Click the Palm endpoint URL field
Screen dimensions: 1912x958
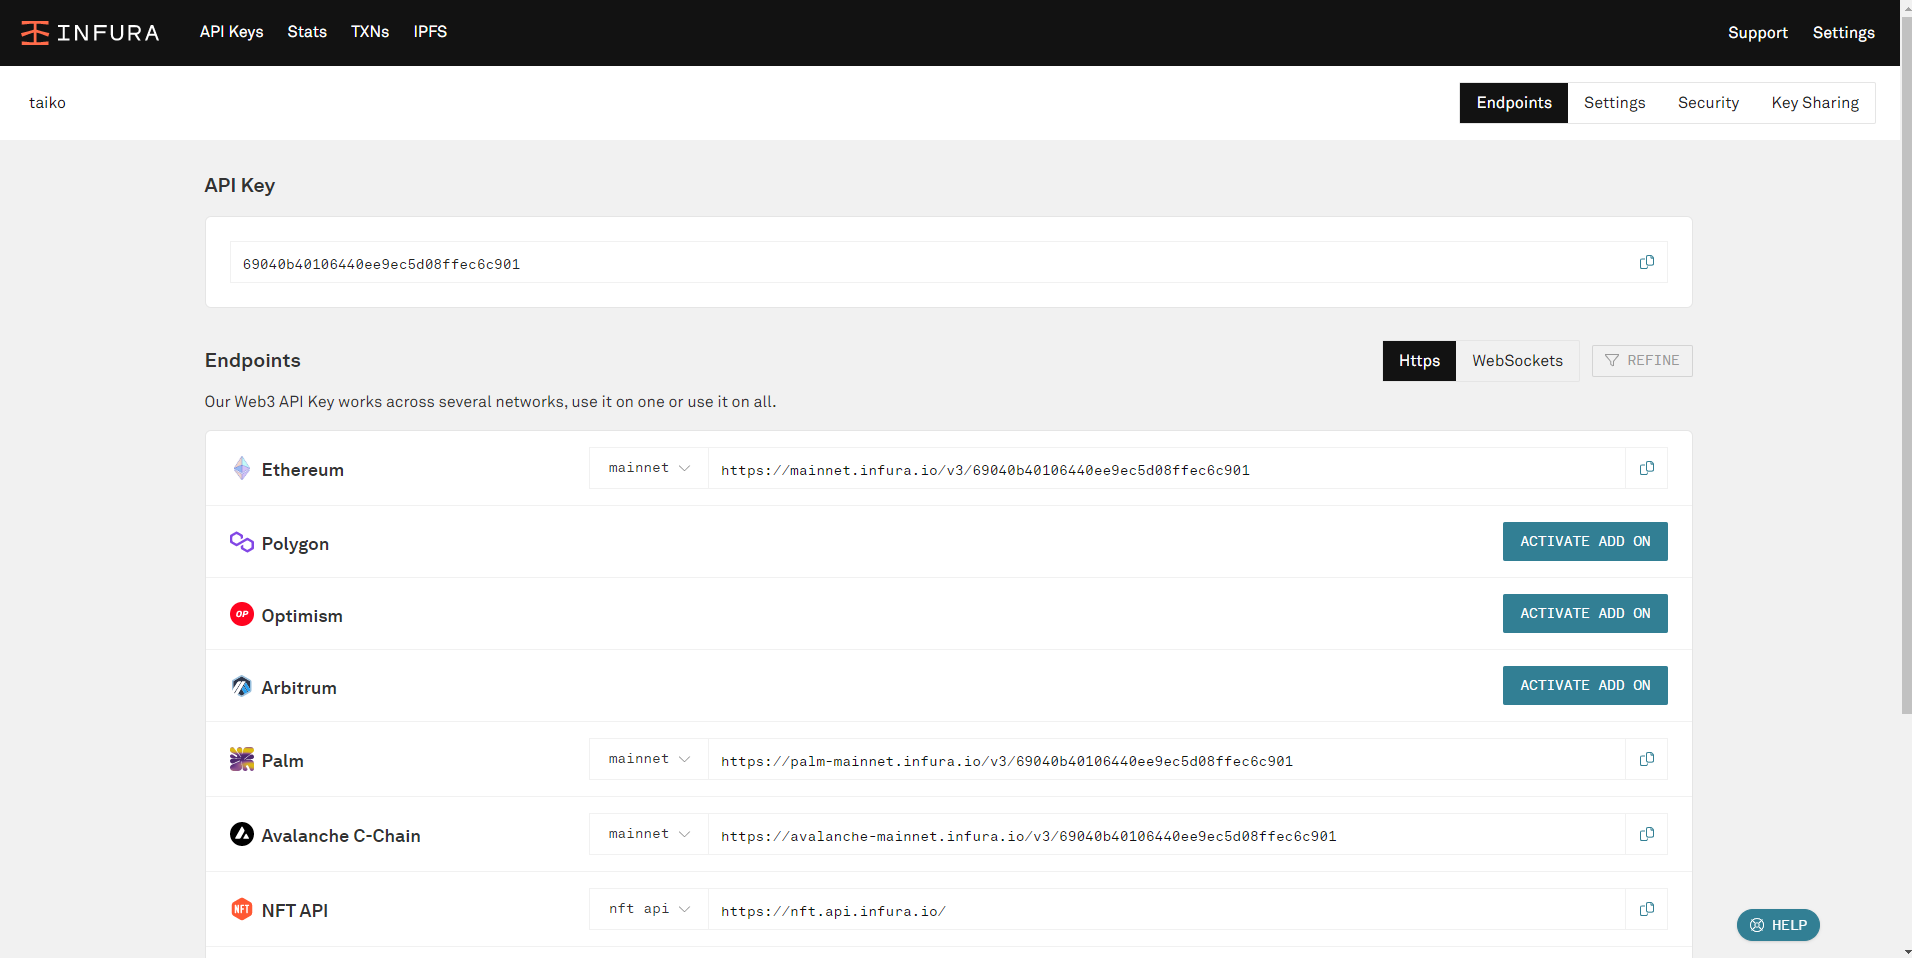(x=1167, y=759)
